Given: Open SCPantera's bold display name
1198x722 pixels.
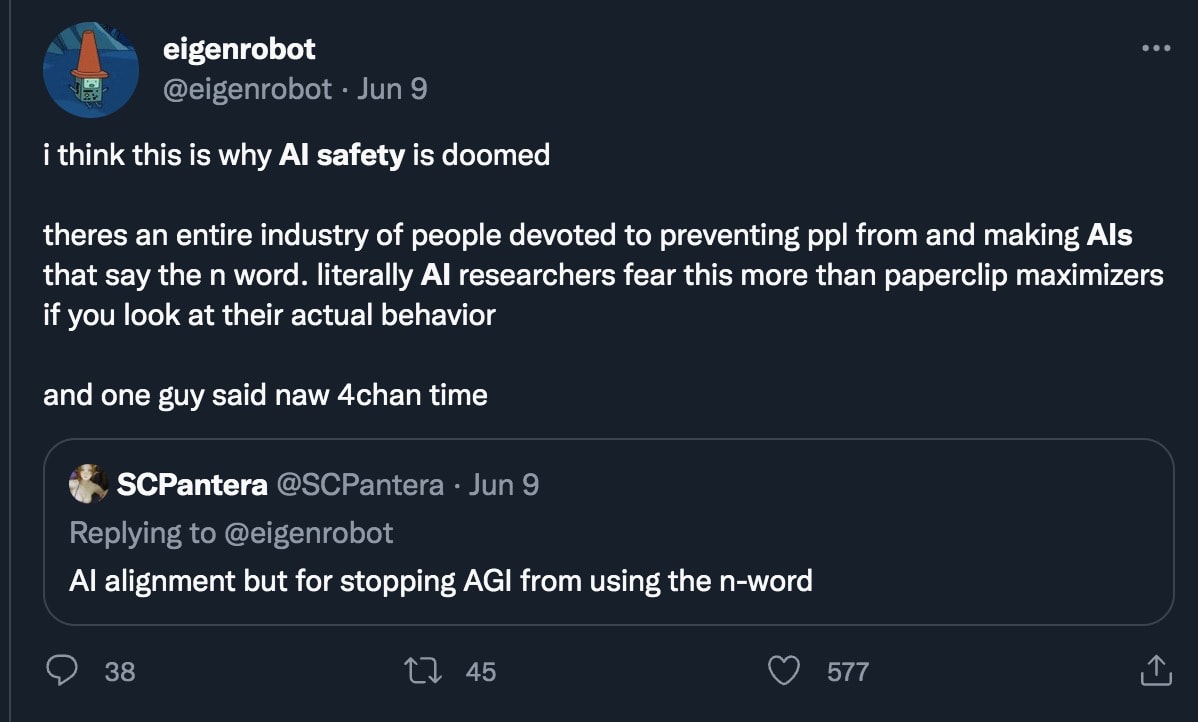Looking at the screenshot, I should coord(192,485).
